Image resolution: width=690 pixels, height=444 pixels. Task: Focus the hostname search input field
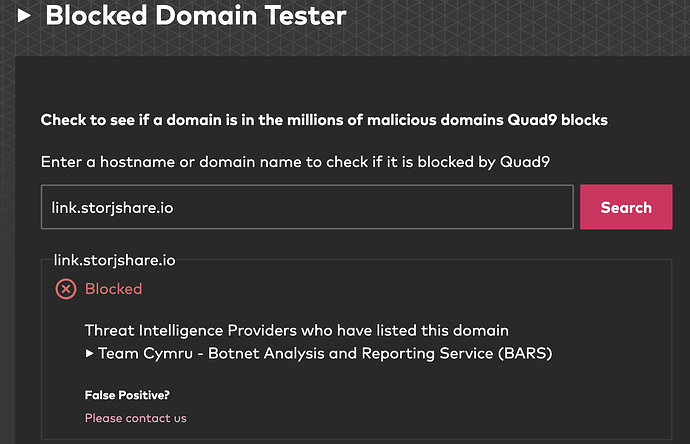pos(307,207)
